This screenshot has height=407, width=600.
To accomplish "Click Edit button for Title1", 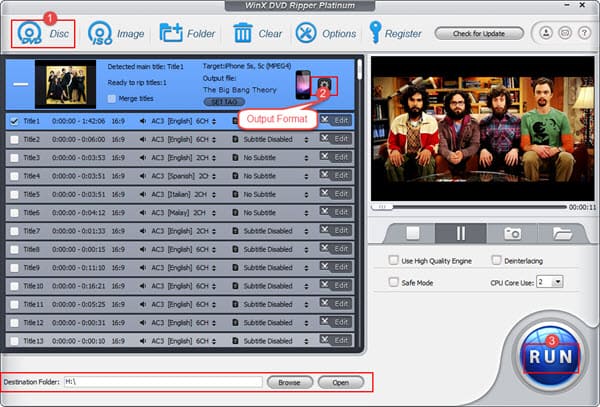I will click(341, 120).
